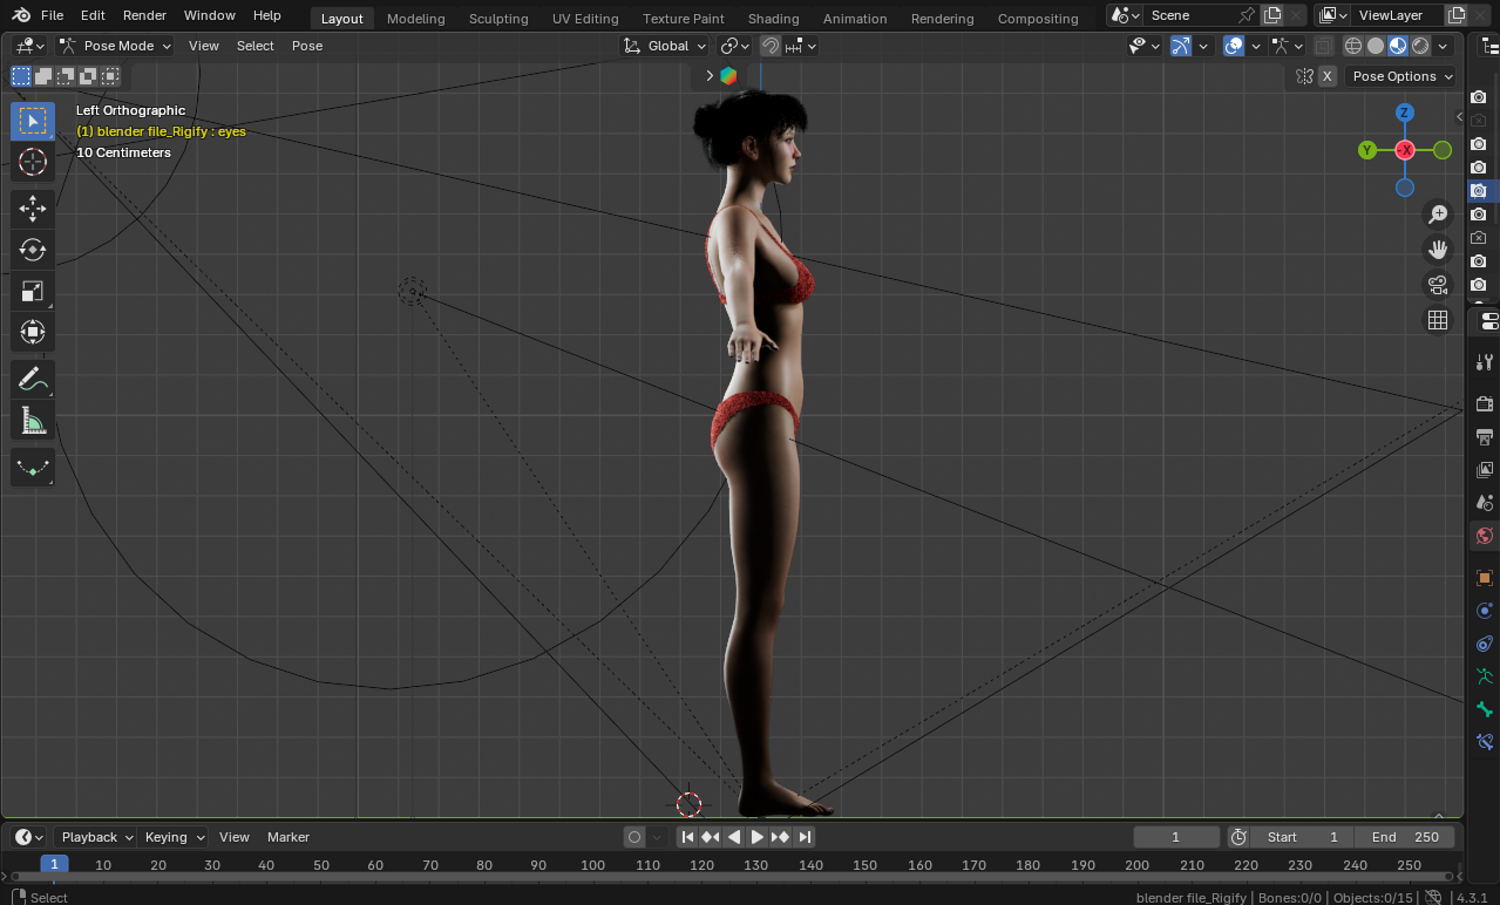The height and width of the screenshot is (905, 1500).
Task: Pick the Breakdowner pose tool
Action: click(32, 467)
